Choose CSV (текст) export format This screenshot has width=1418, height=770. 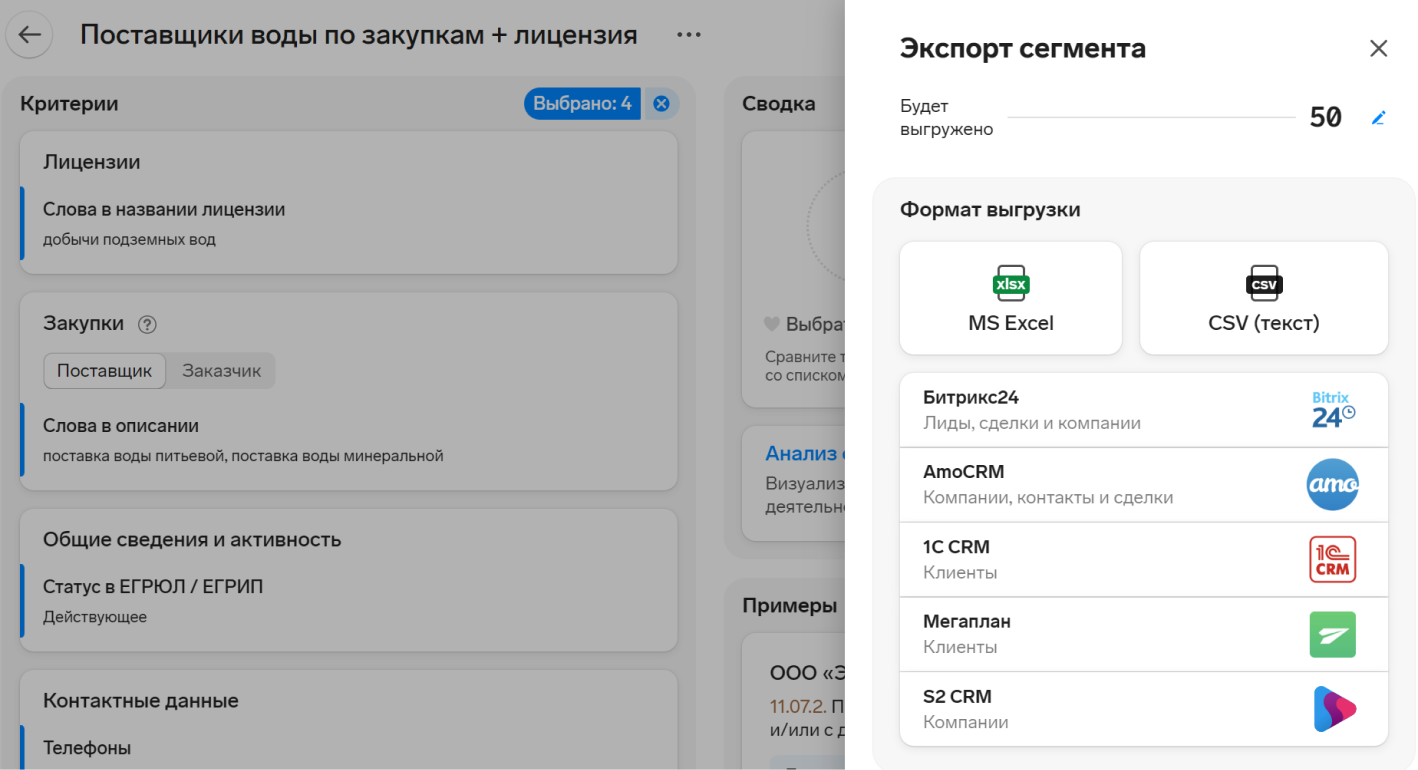click(1264, 298)
